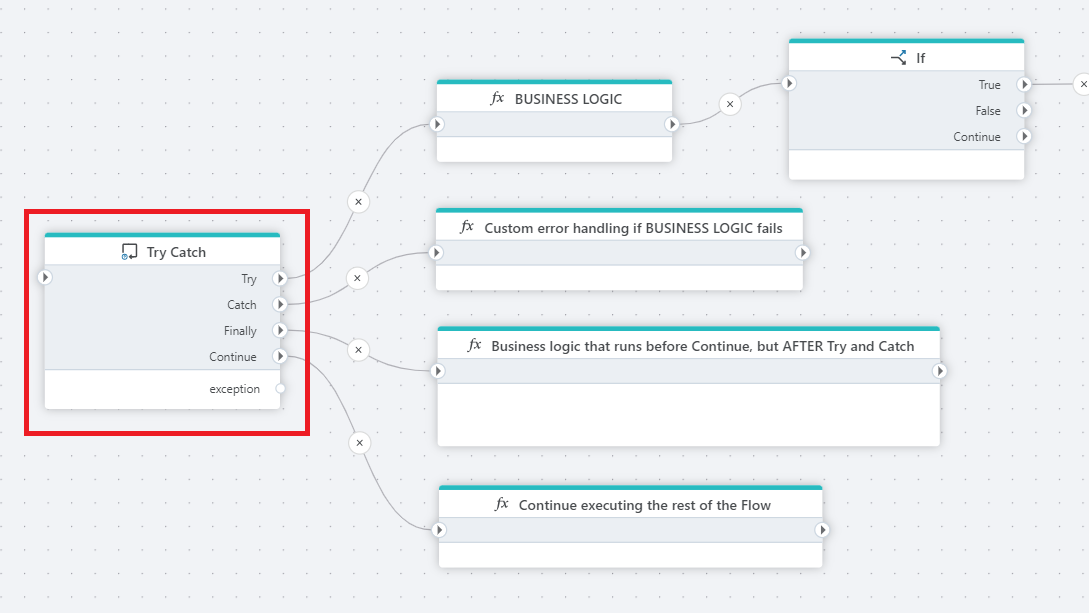Click output port of Custom error handling node
This screenshot has width=1089, height=613.
802,253
